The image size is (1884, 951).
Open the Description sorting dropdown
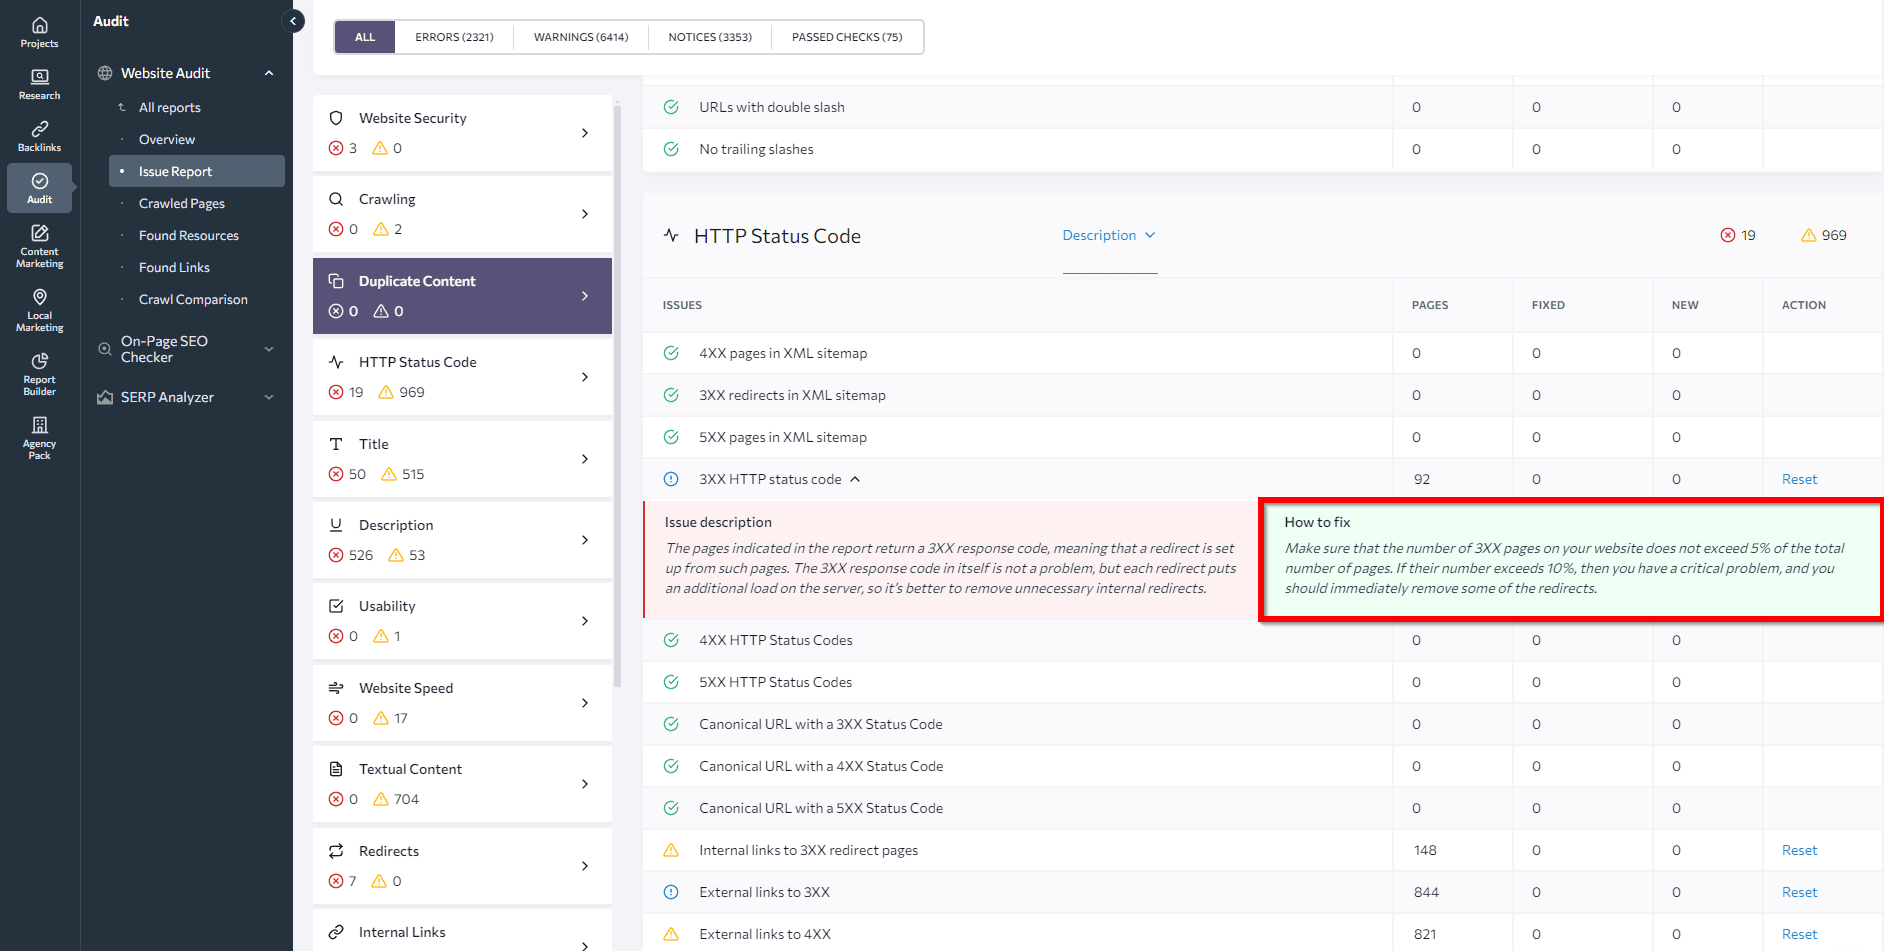pos(1109,235)
